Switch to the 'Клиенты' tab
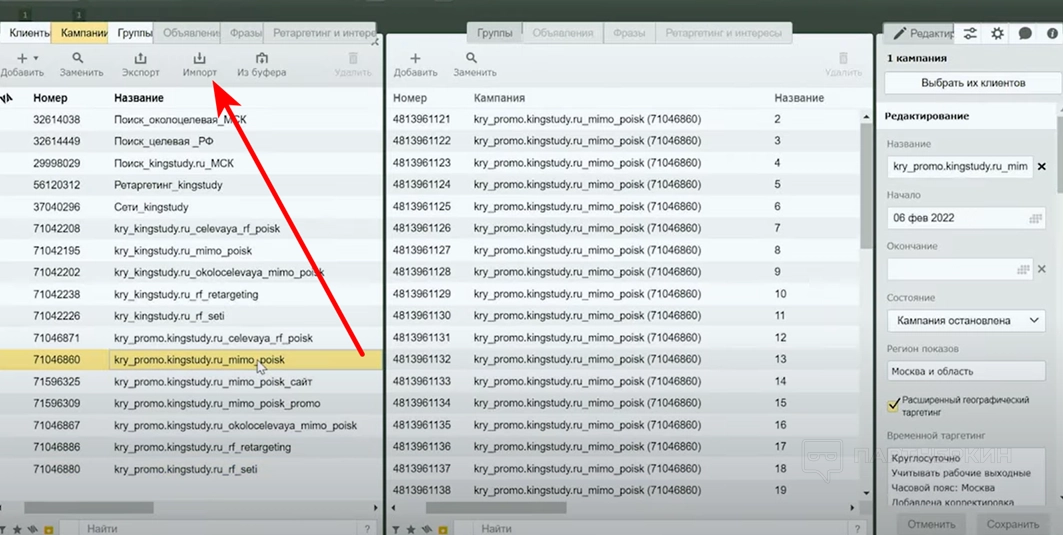Image resolution: width=1063 pixels, height=535 pixels. coord(28,33)
